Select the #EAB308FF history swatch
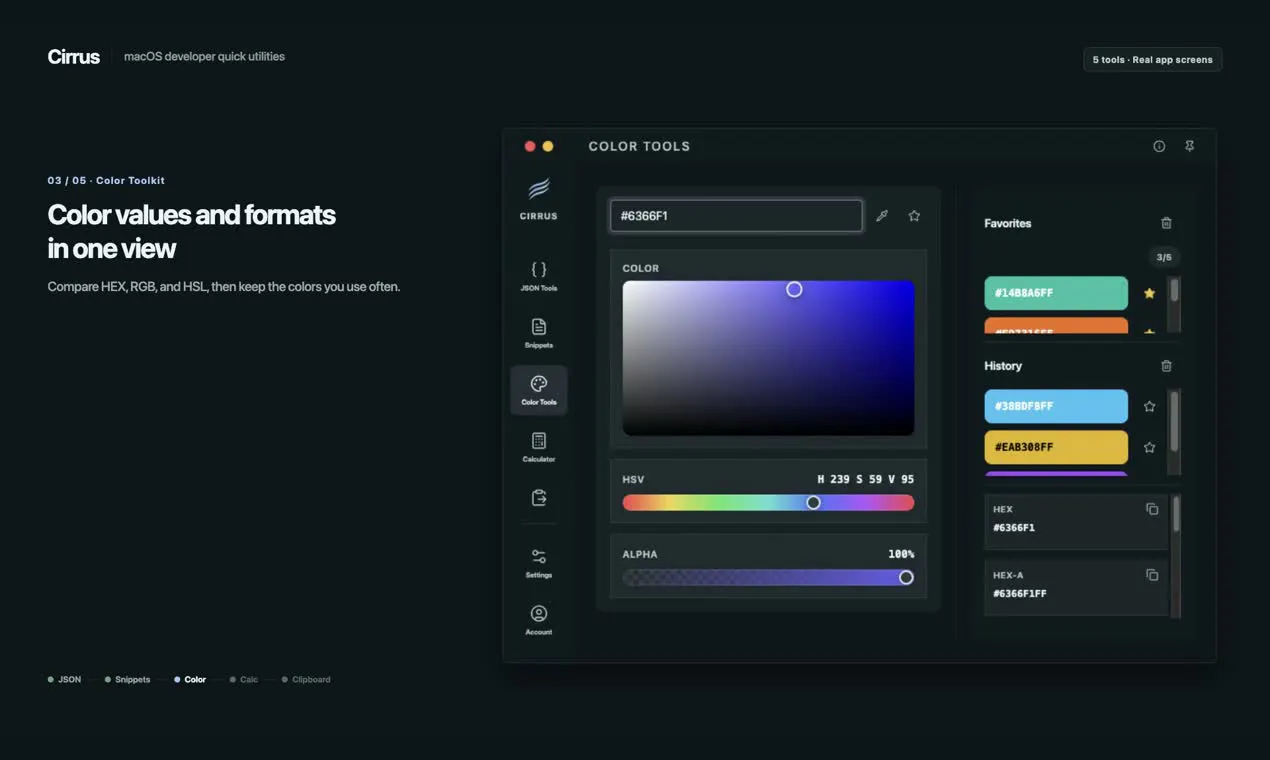This screenshot has height=760, width=1270. pyautogui.click(x=1056, y=447)
